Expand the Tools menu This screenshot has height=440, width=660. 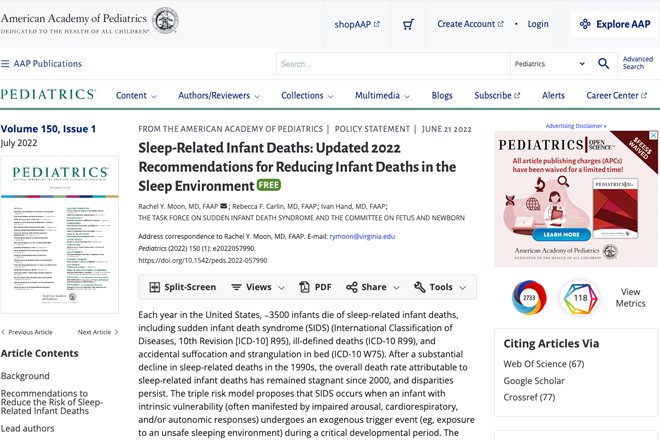coord(440,287)
